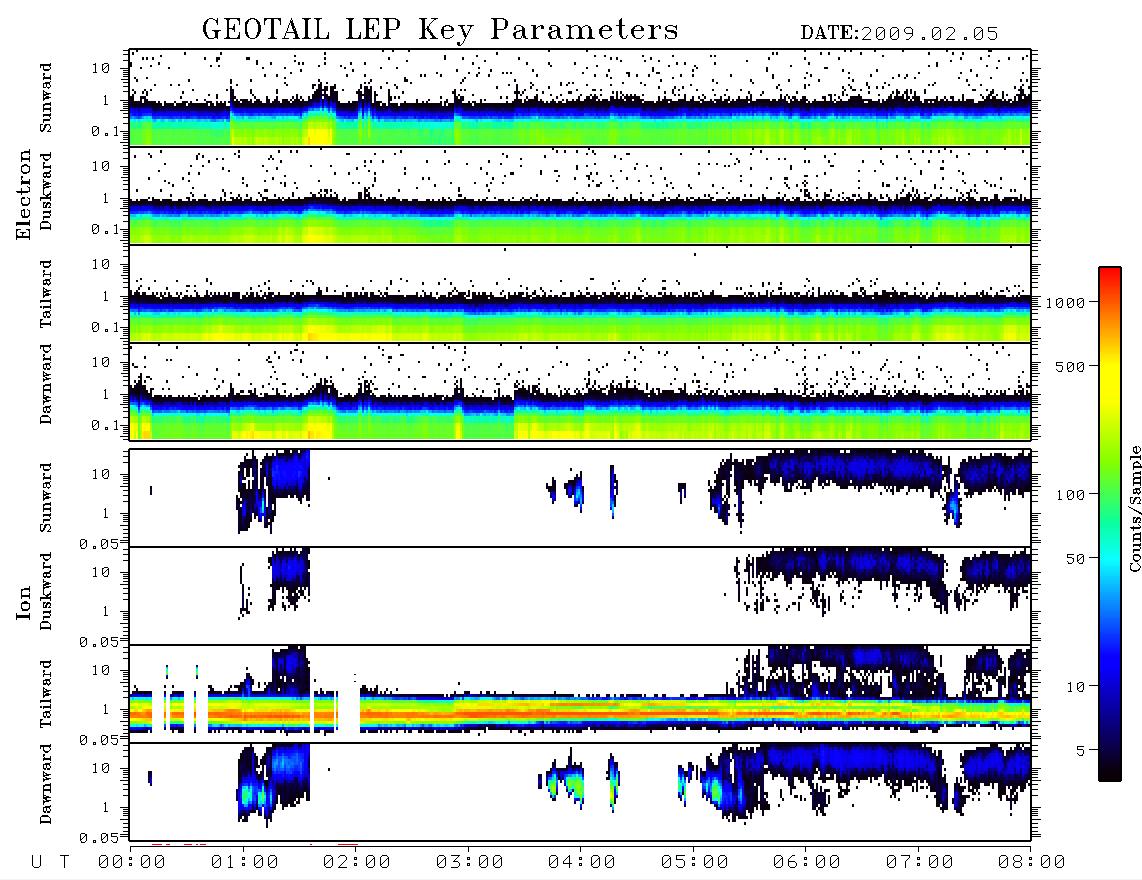
Task: Click the '500' colorbar value
Action: coord(1071,366)
